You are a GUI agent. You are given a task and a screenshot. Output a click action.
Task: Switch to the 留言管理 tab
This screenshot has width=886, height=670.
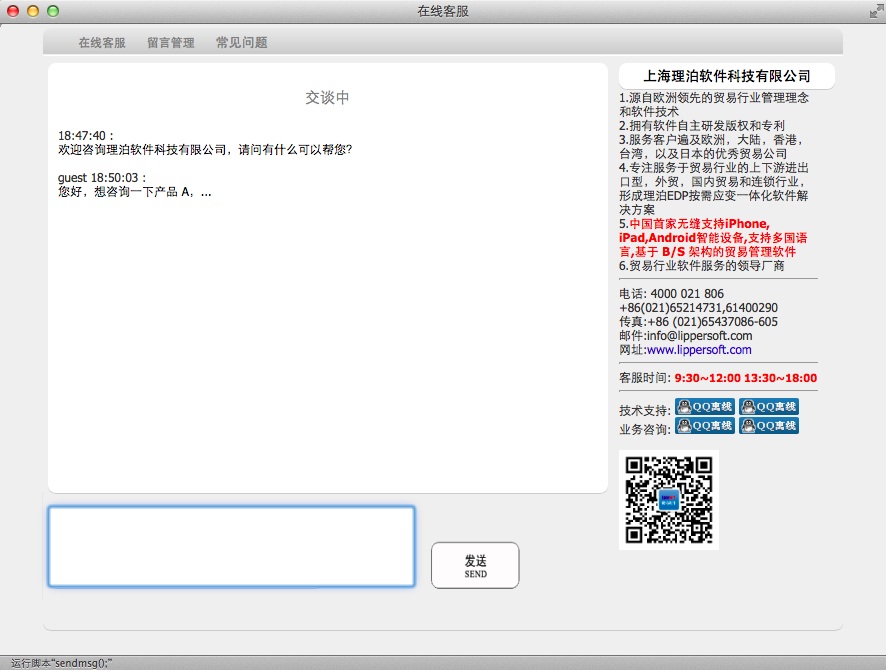pyautogui.click(x=171, y=43)
